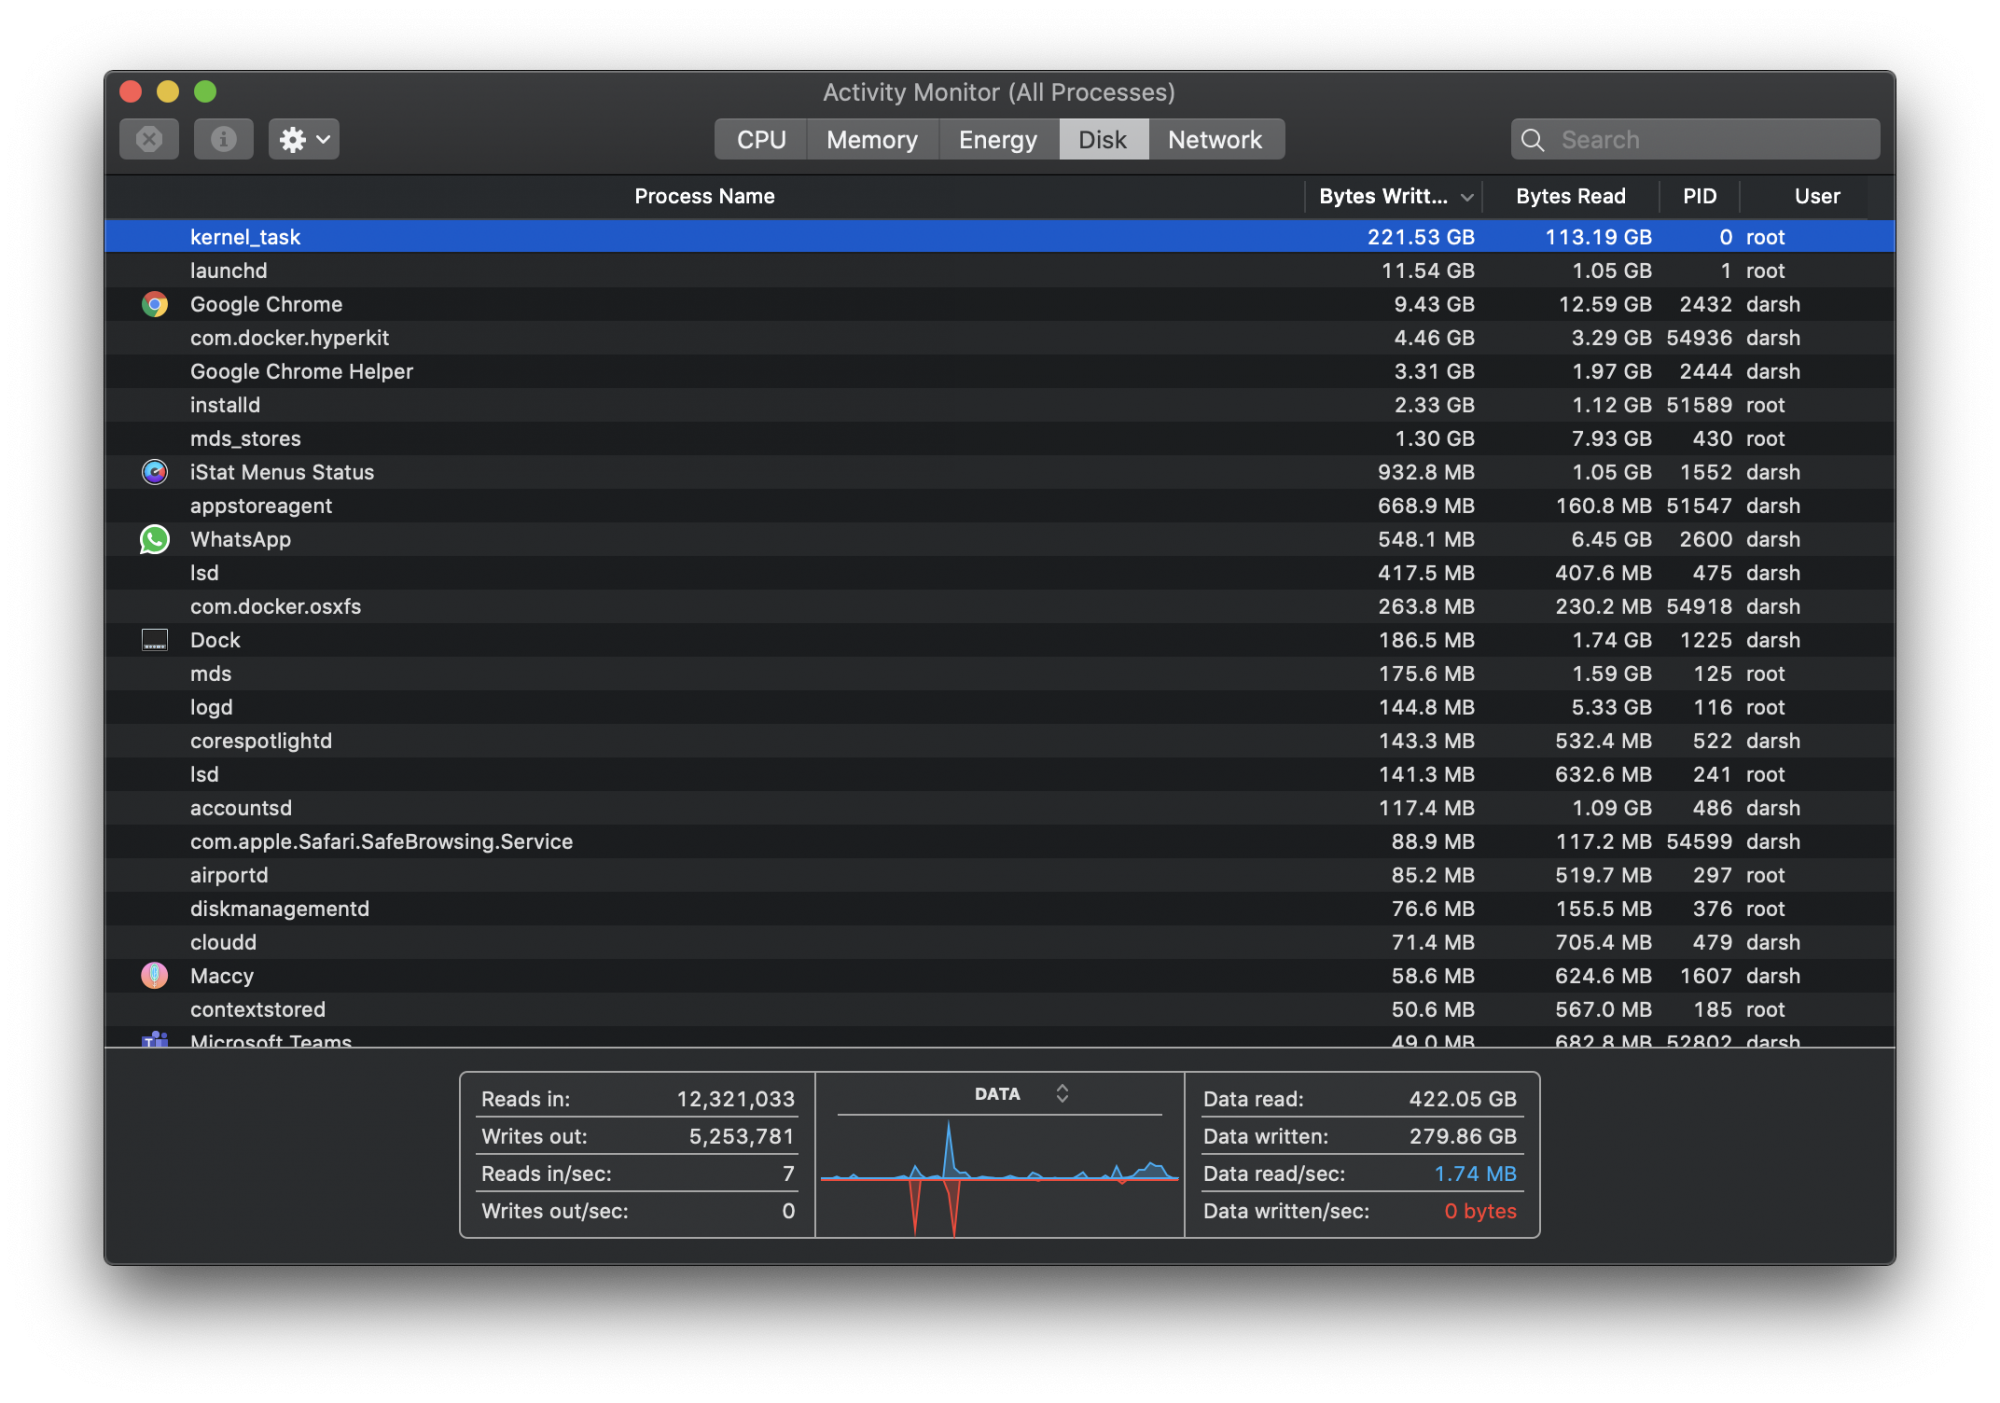Select com.apple.Safari.SafeBrowsing.Service row
Image resolution: width=2000 pixels, height=1403 pixels.
[1000, 842]
